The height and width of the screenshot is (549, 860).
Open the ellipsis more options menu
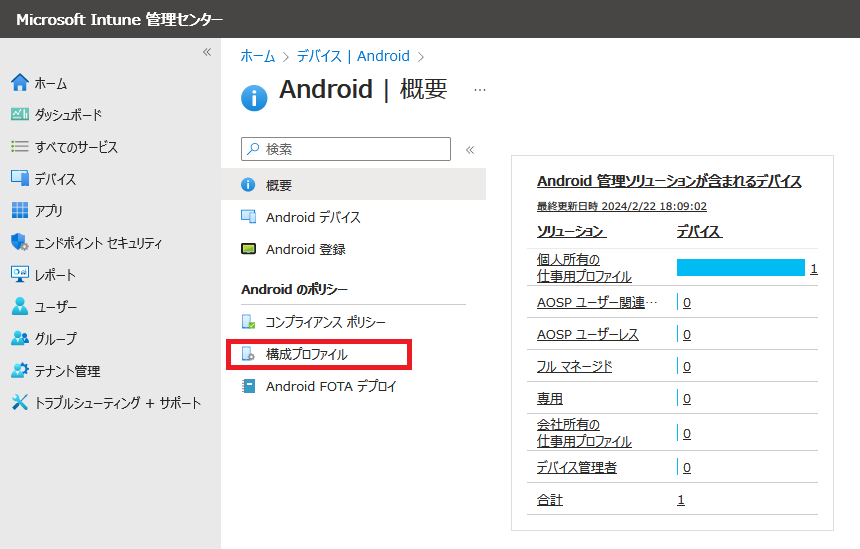click(x=480, y=90)
